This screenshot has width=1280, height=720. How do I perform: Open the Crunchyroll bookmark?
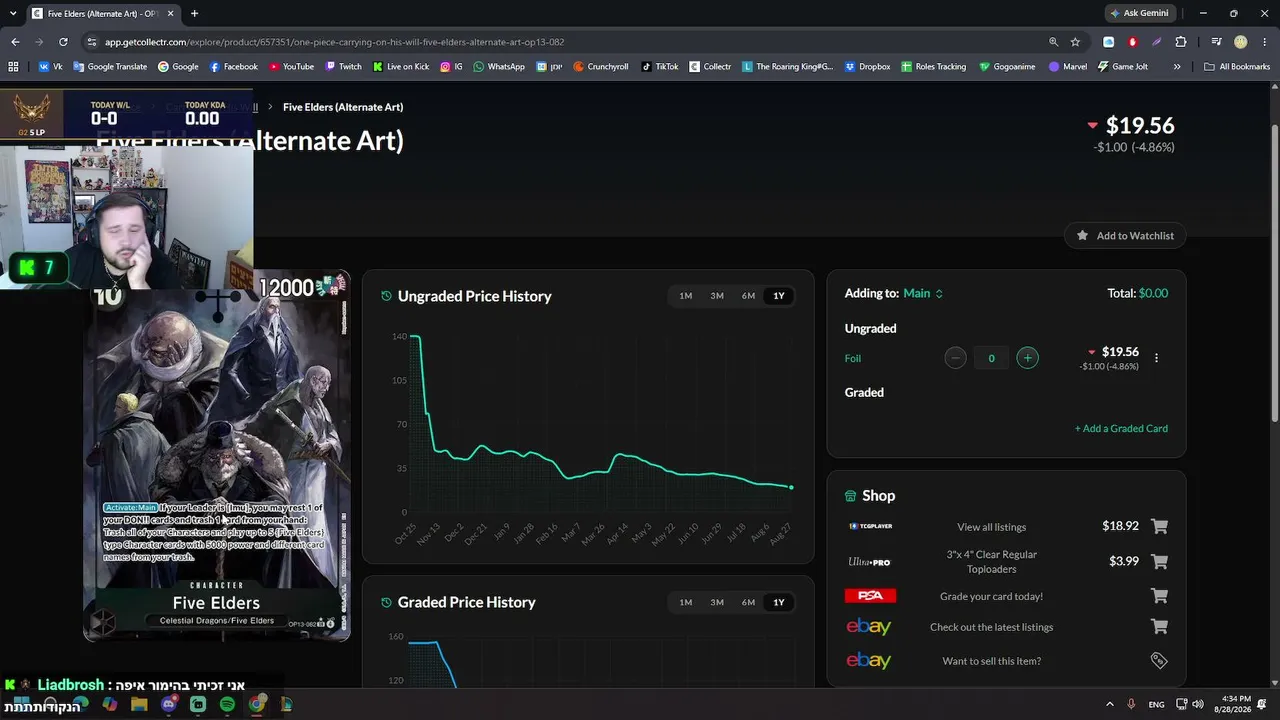pyautogui.click(x=600, y=67)
